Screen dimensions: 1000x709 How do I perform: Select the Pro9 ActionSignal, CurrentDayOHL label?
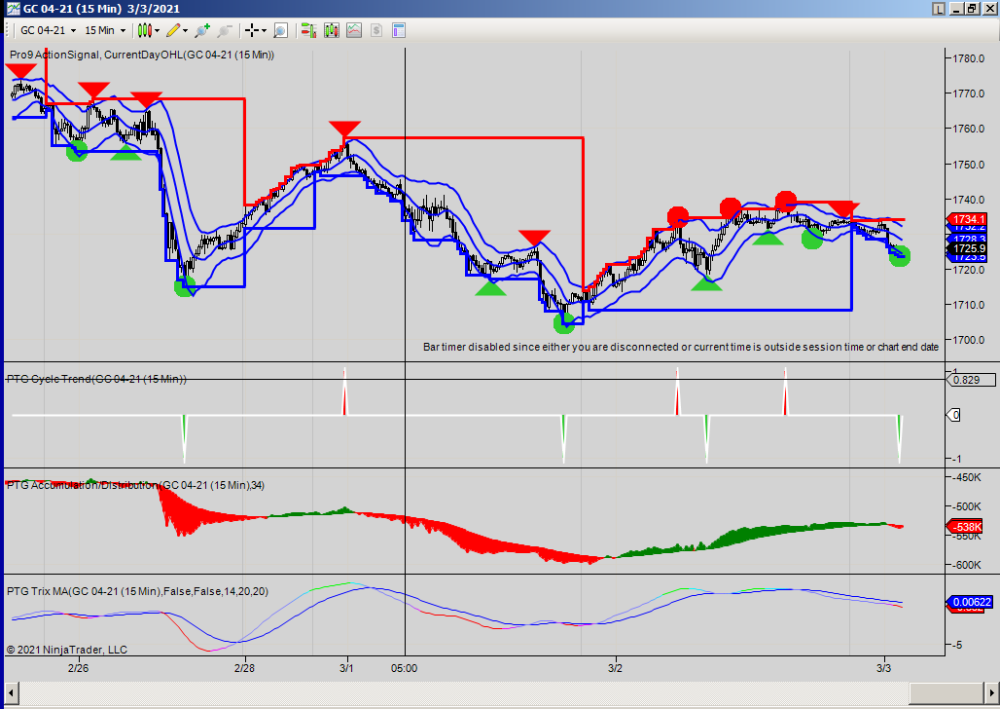pyautogui.click(x=142, y=55)
